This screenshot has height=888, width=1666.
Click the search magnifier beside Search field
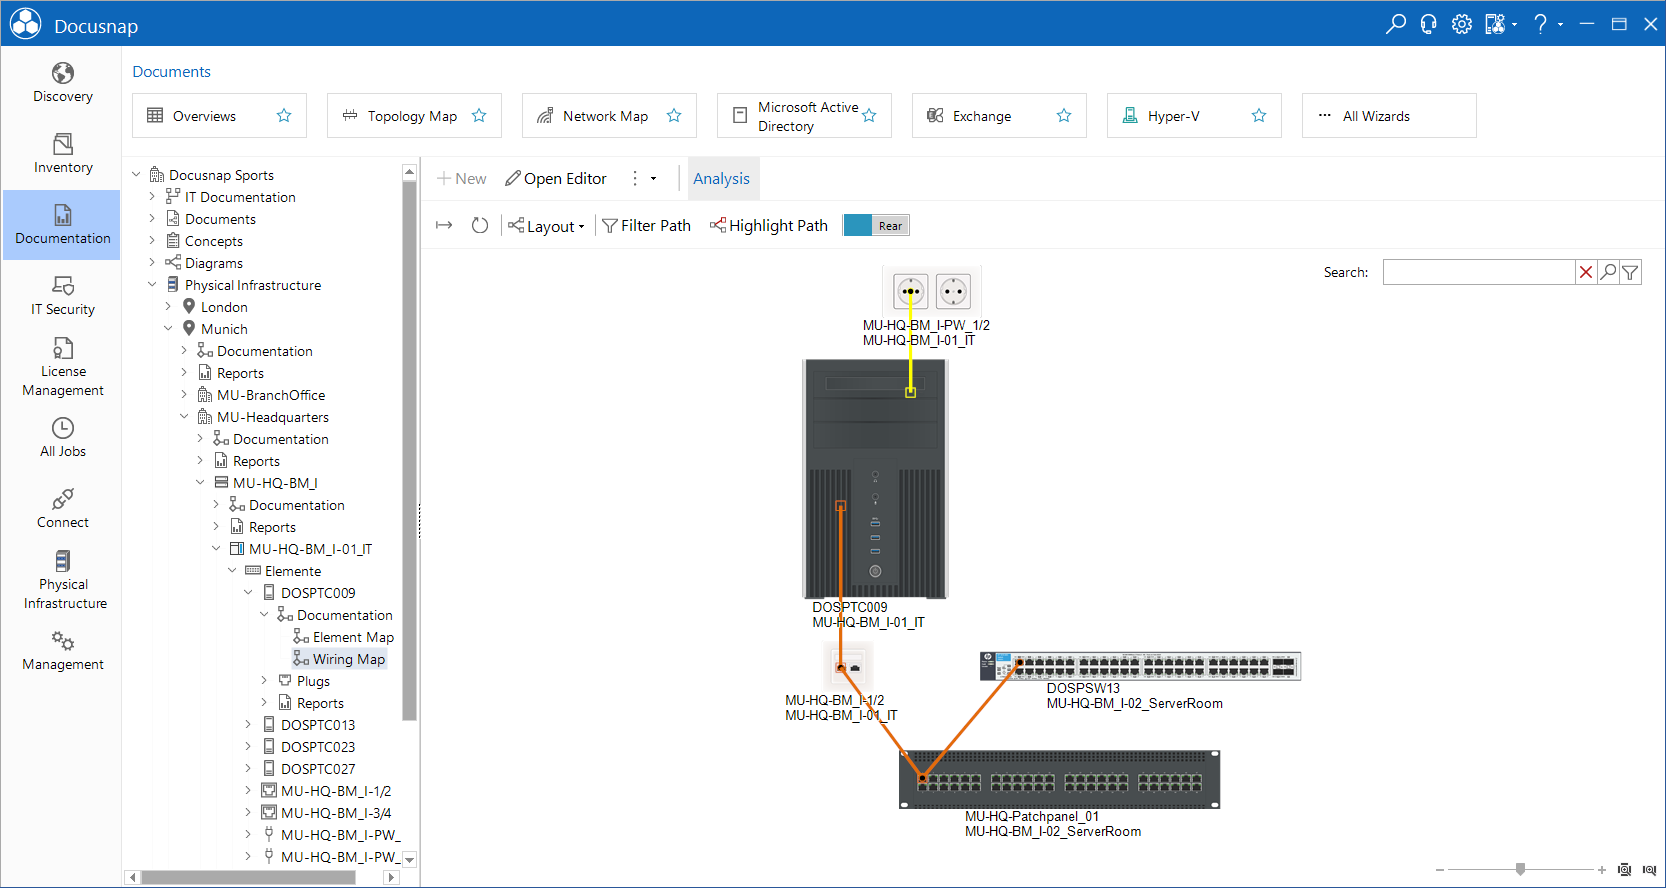click(1608, 272)
